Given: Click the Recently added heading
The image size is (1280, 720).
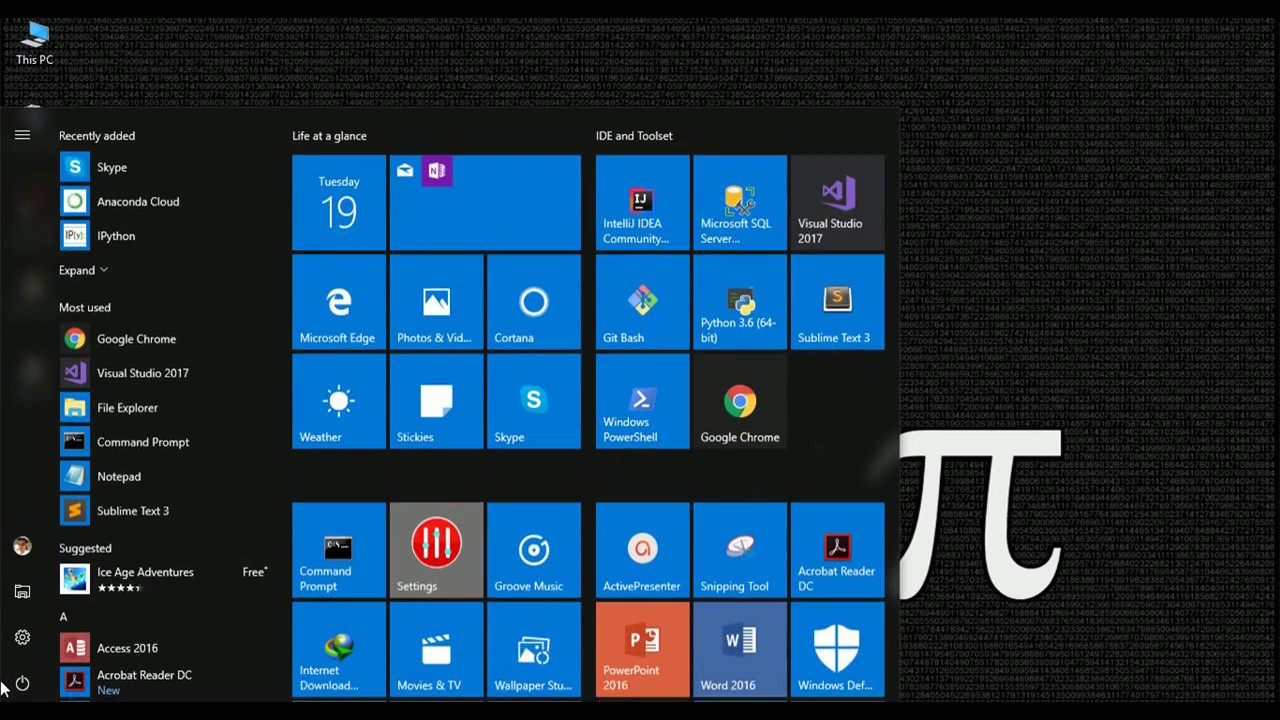Looking at the screenshot, I should pyautogui.click(x=97, y=136).
